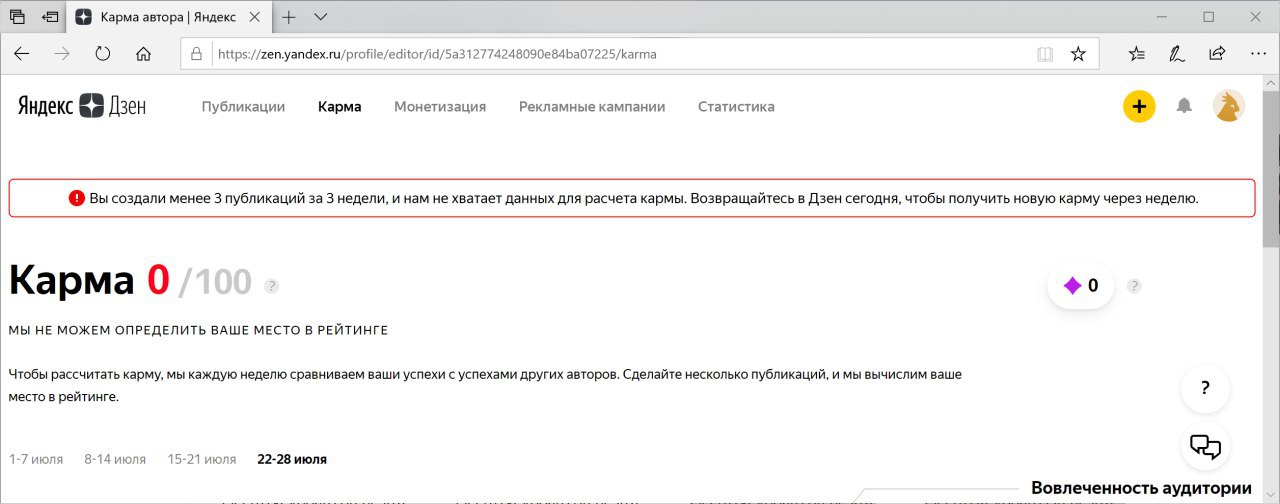Add page to favorites with star icon
Image resolution: width=1280 pixels, height=504 pixels.
point(1078,54)
